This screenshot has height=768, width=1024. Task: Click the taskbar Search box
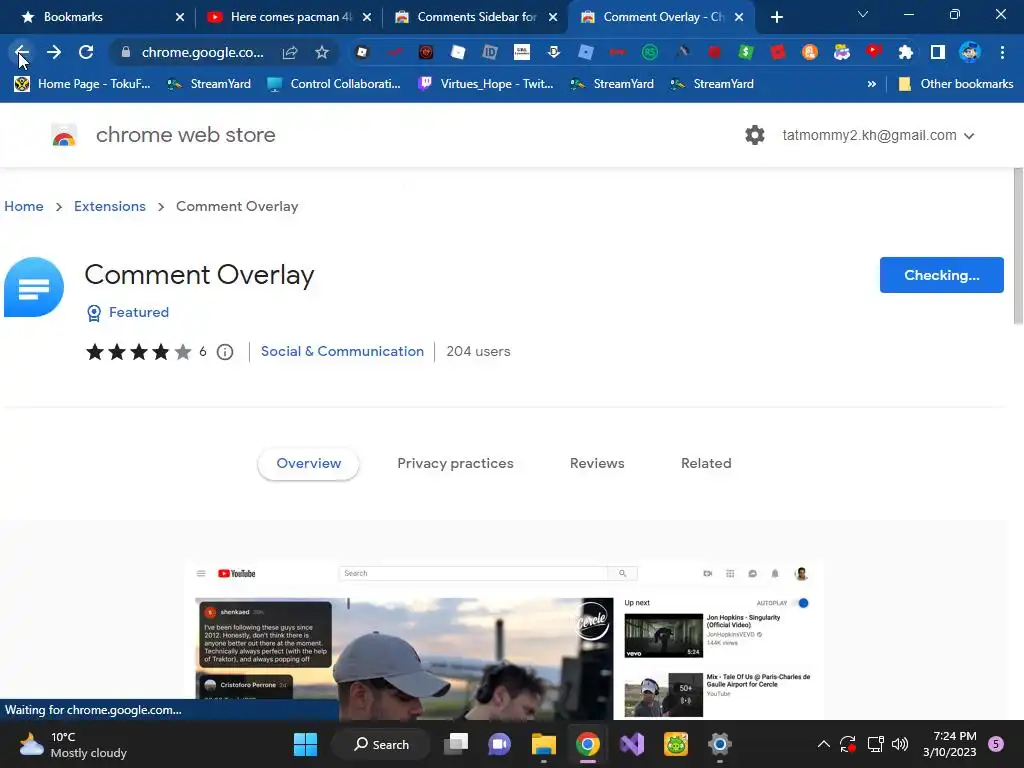(x=381, y=744)
